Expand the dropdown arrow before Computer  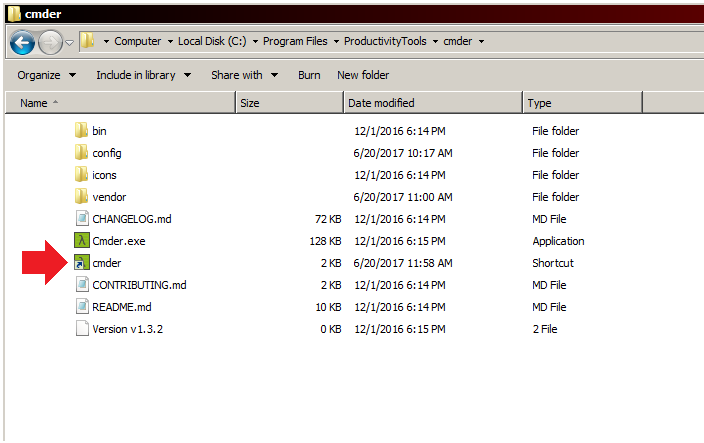(x=106, y=41)
